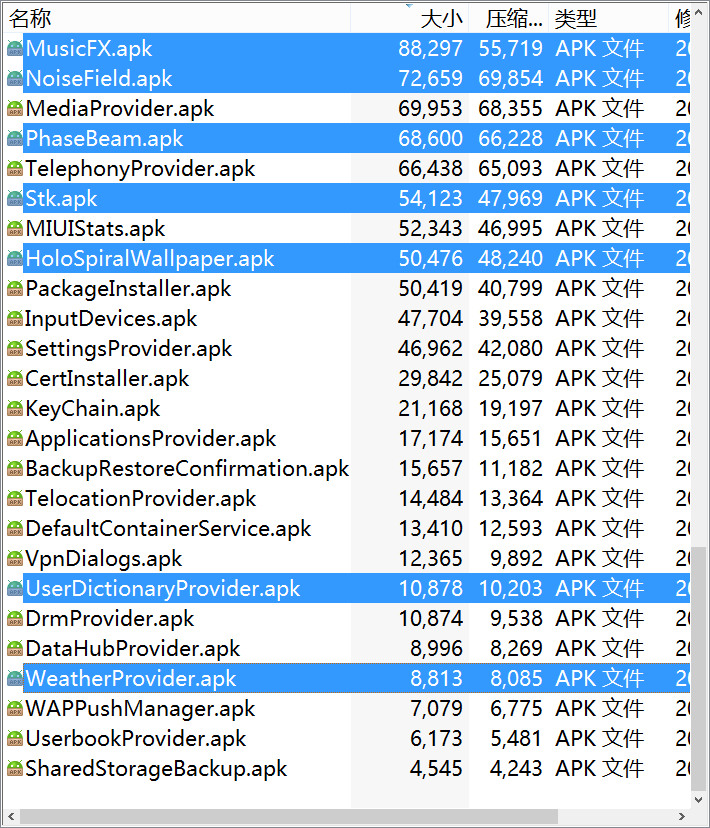Viewport: 710px width, 828px height.
Task: Click the UserDictionaryProvider.apk icon
Action: click(x=15, y=589)
